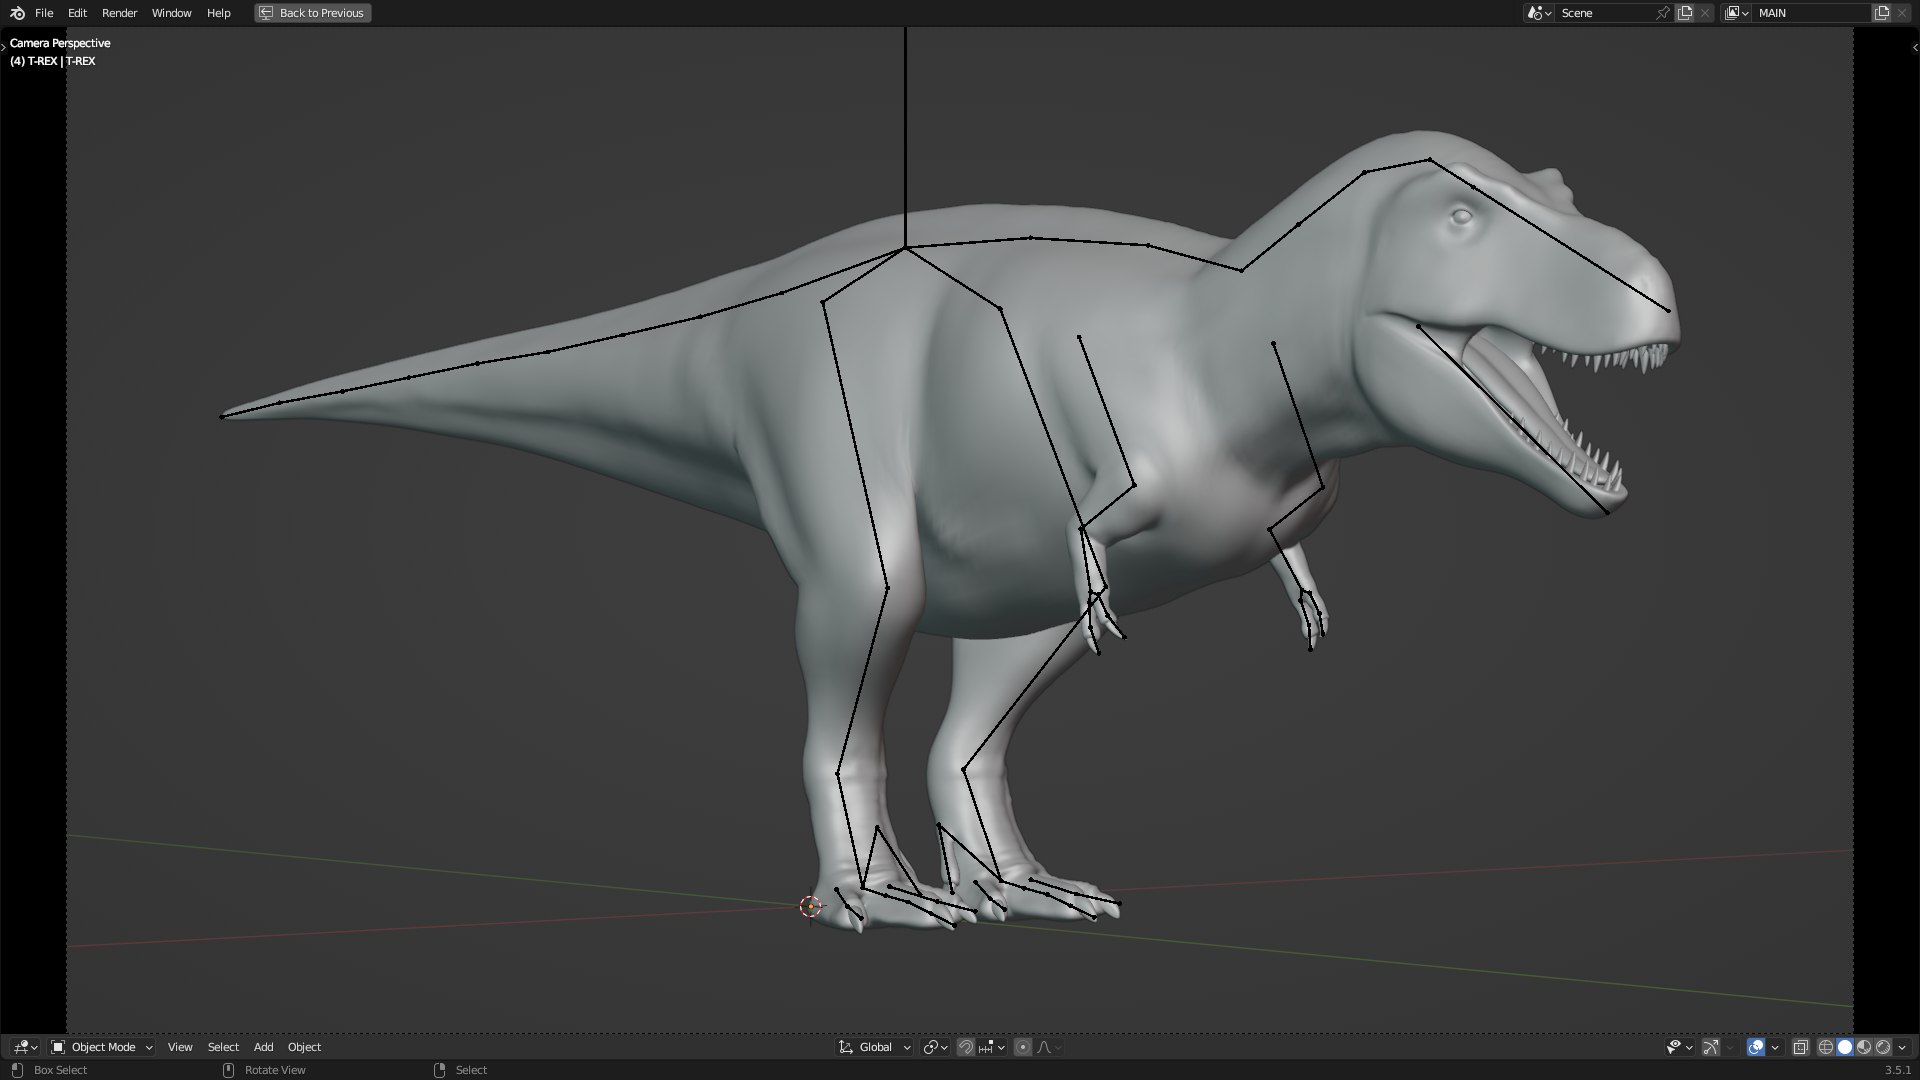The height and width of the screenshot is (1080, 1920).
Task: Open the view layer browse dropdown
Action: coord(1736,13)
